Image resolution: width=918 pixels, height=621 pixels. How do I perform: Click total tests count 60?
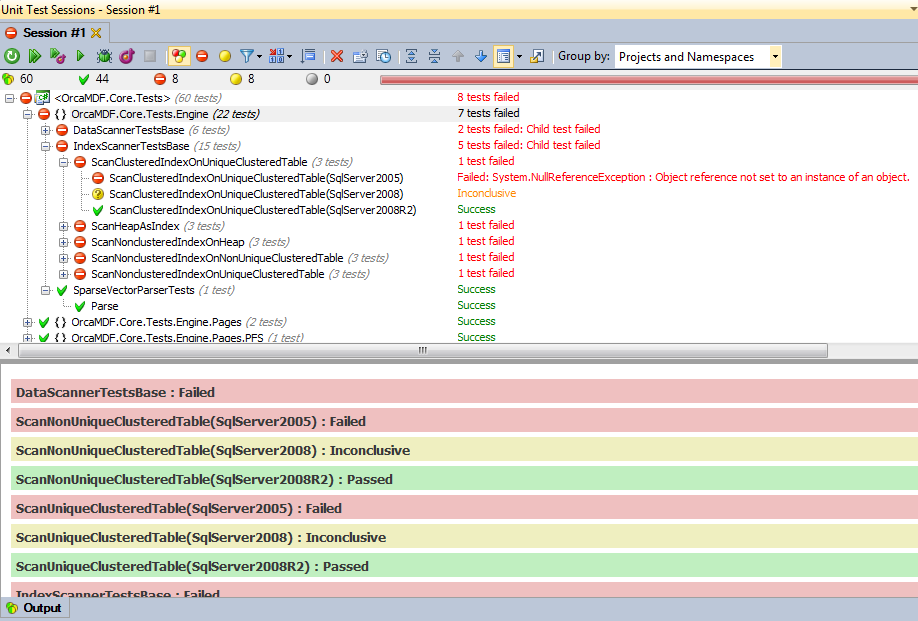[x=26, y=79]
